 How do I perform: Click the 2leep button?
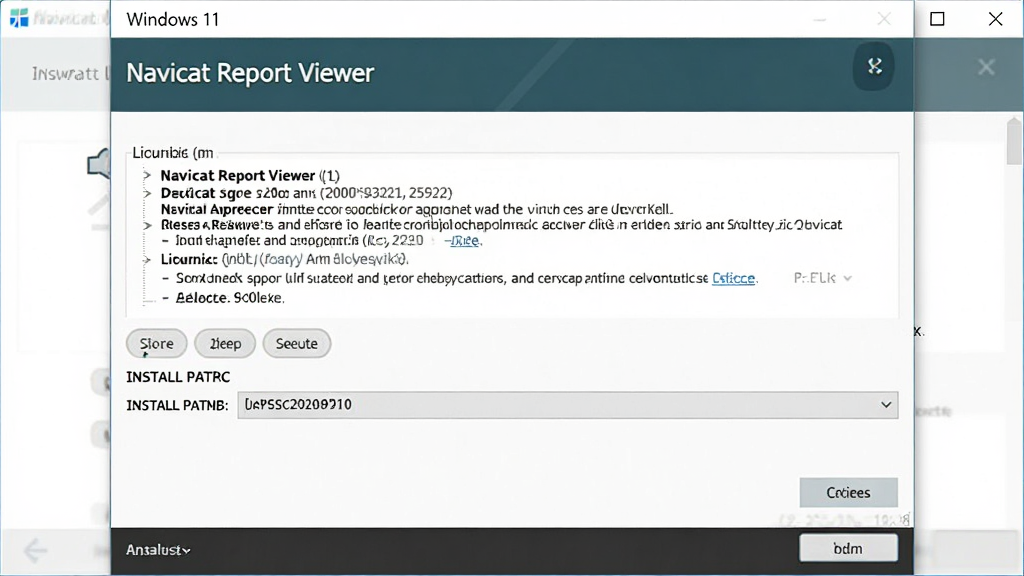[225, 344]
